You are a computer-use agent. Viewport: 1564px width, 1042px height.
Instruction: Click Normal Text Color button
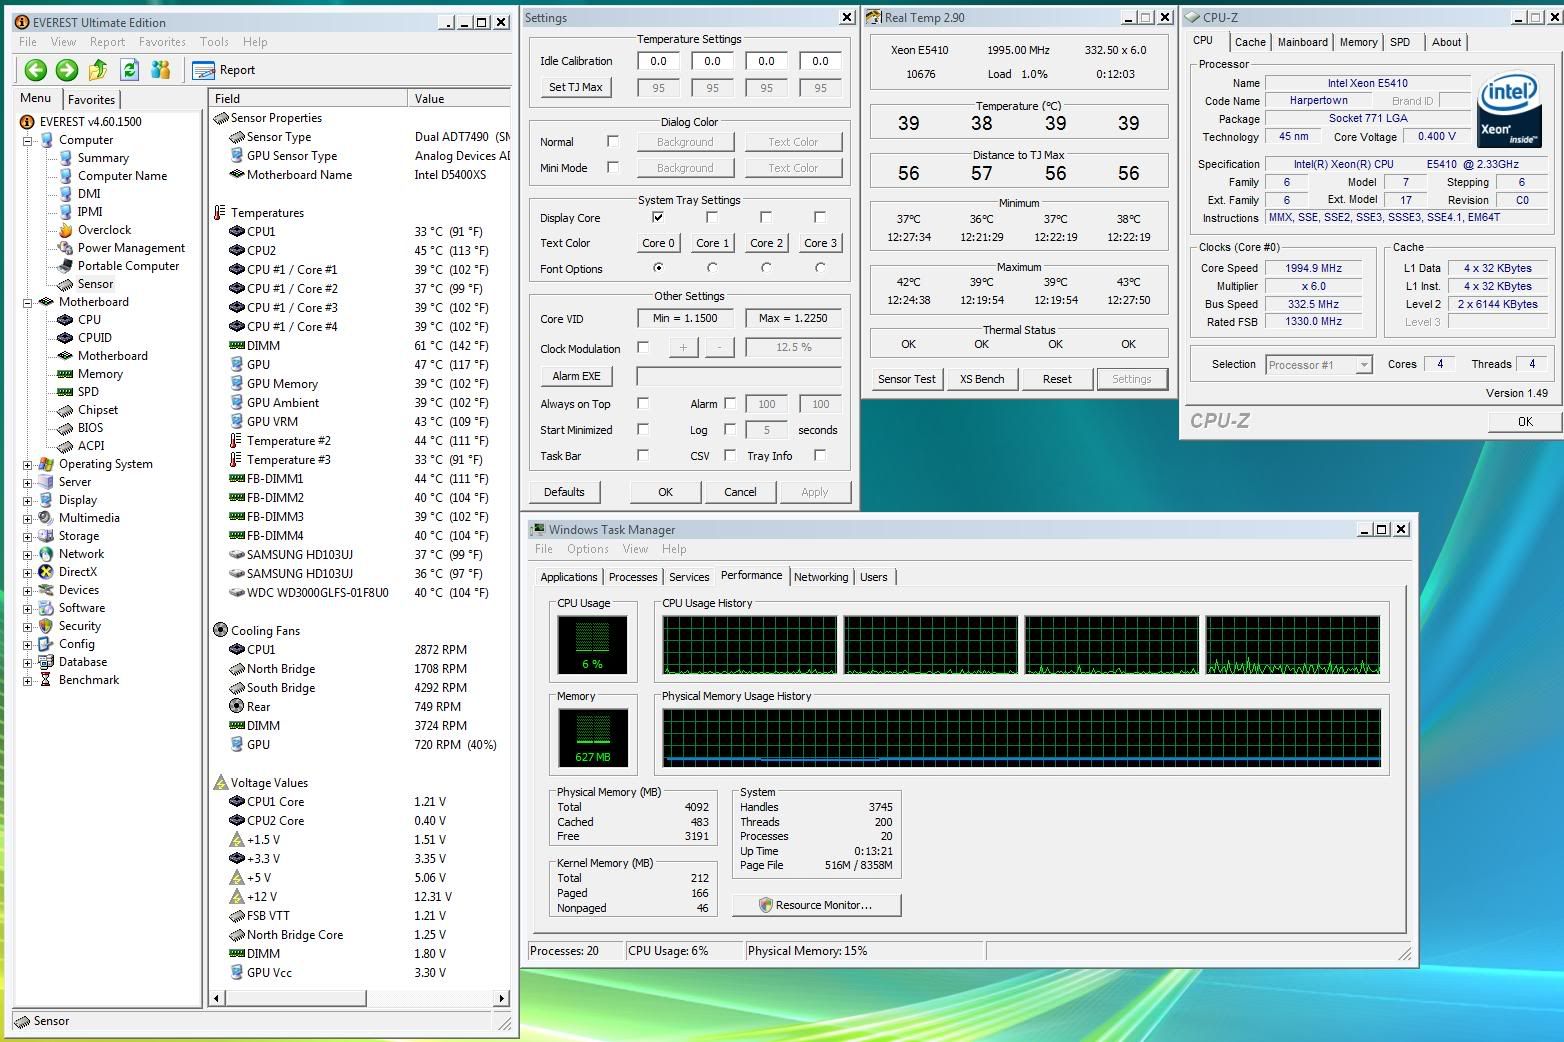(x=793, y=142)
